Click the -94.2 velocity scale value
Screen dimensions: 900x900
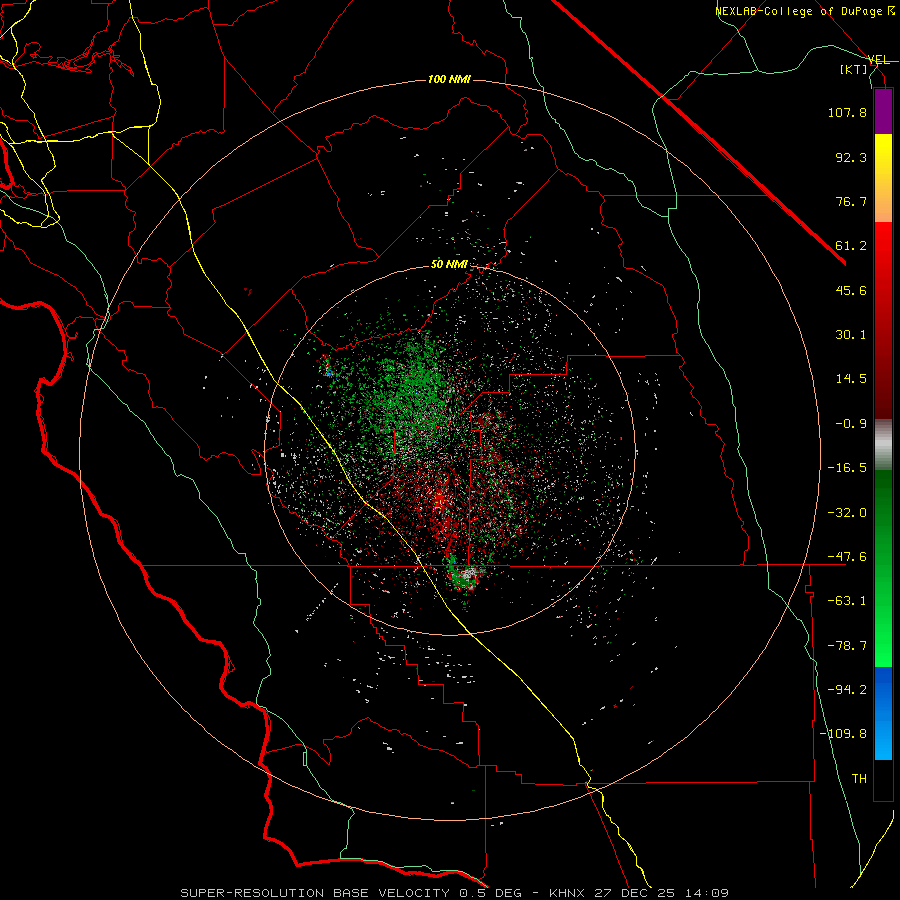point(847,690)
